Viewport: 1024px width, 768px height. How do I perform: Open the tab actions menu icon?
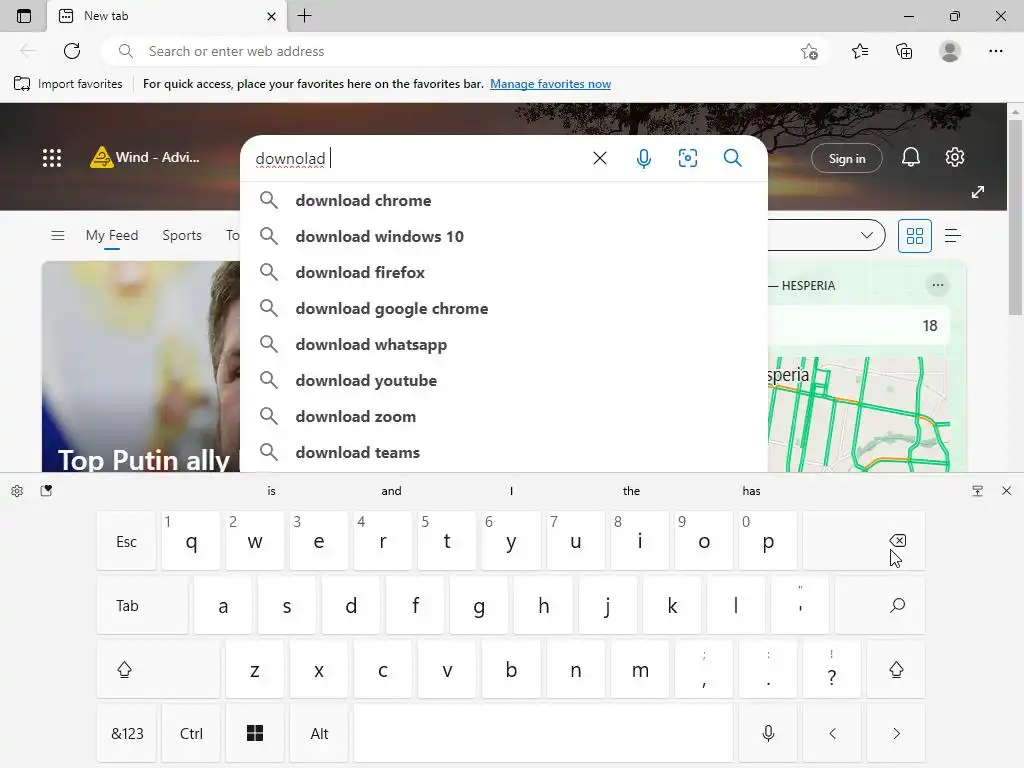pos(24,16)
